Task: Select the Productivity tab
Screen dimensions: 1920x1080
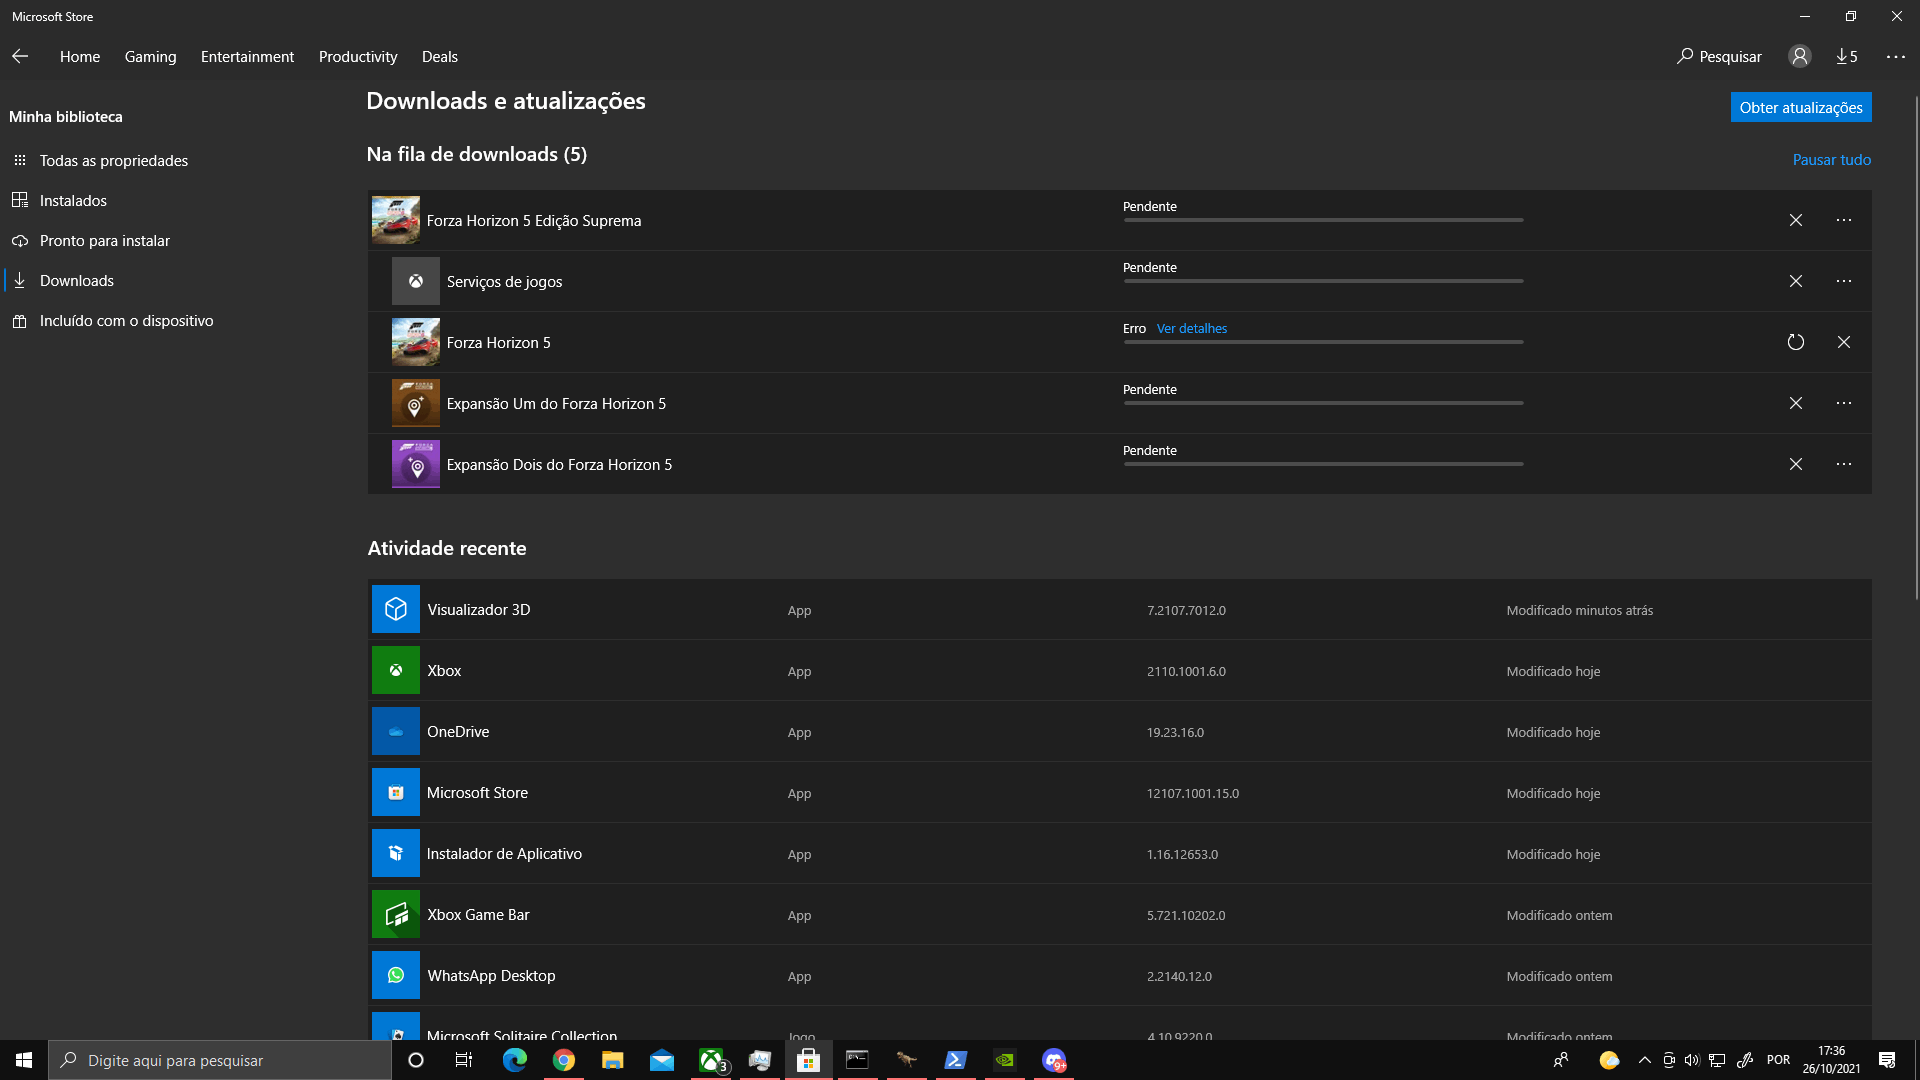Action: point(358,57)
